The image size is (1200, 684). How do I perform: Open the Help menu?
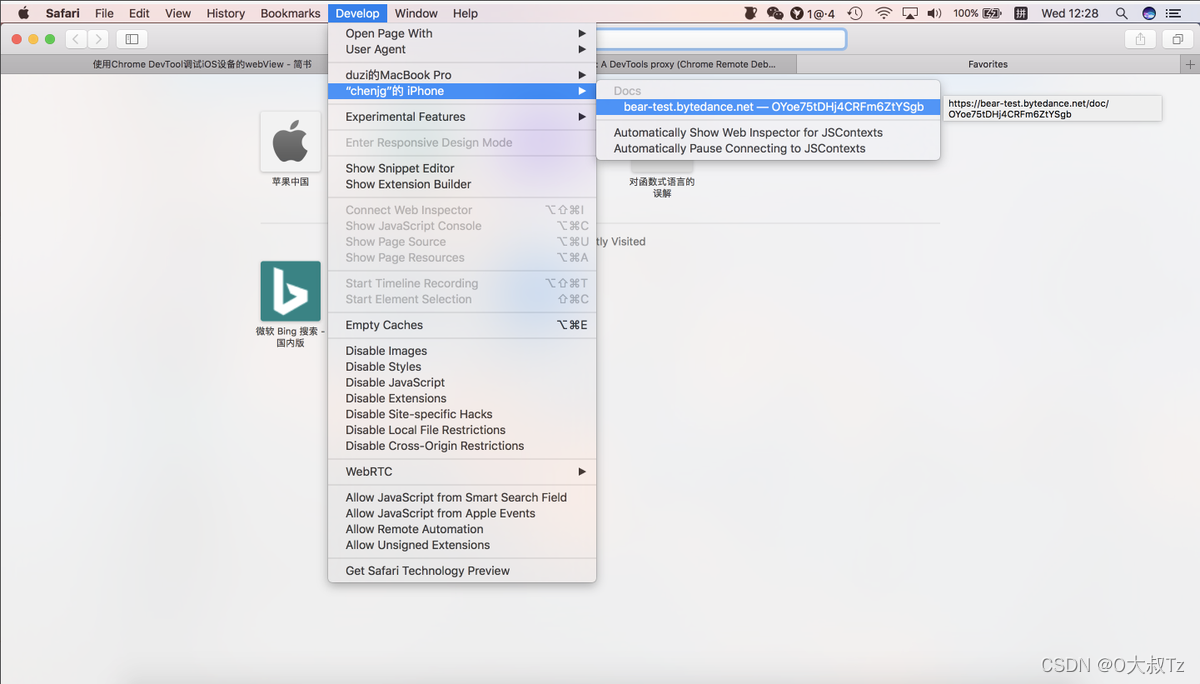(465, 13)
